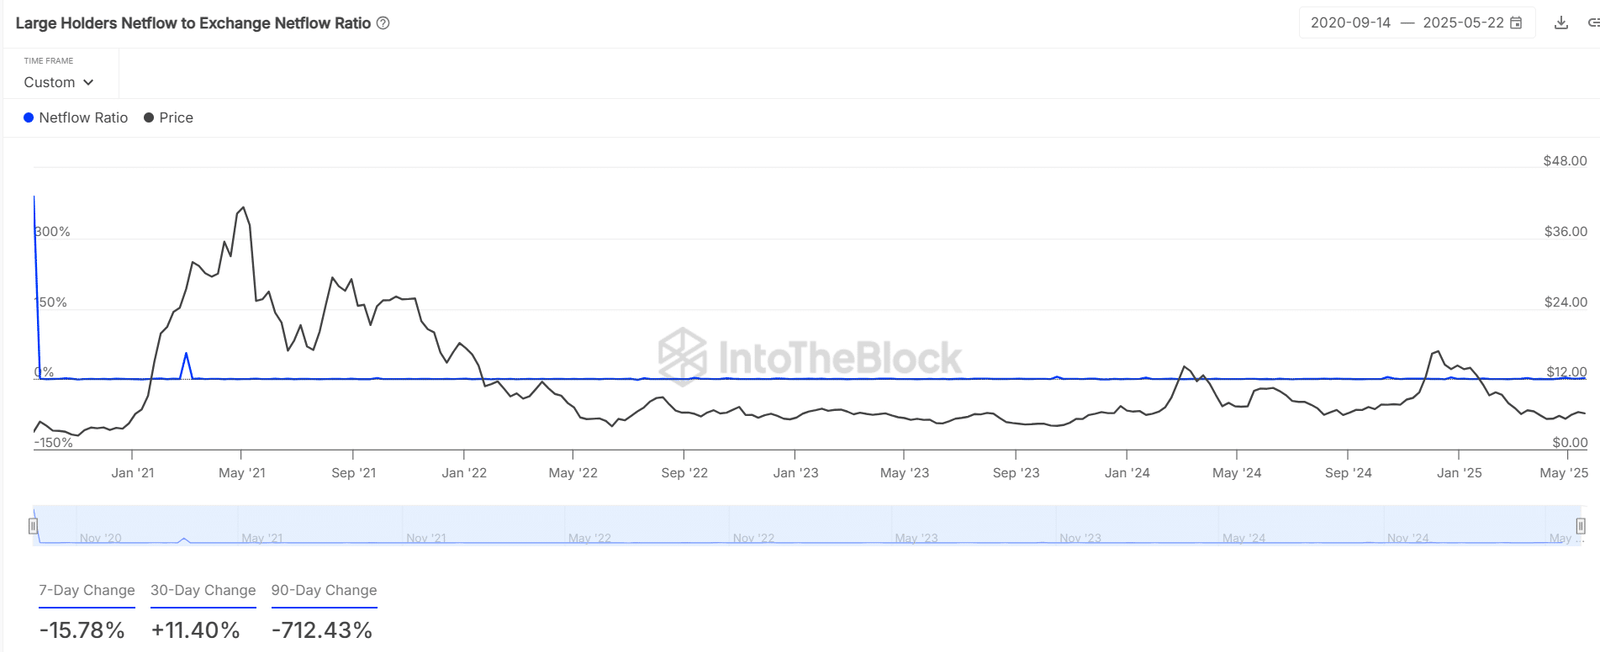Toggle the Netflow Ratio series label
Viewport: 1600px width, 652px height.
83,118
